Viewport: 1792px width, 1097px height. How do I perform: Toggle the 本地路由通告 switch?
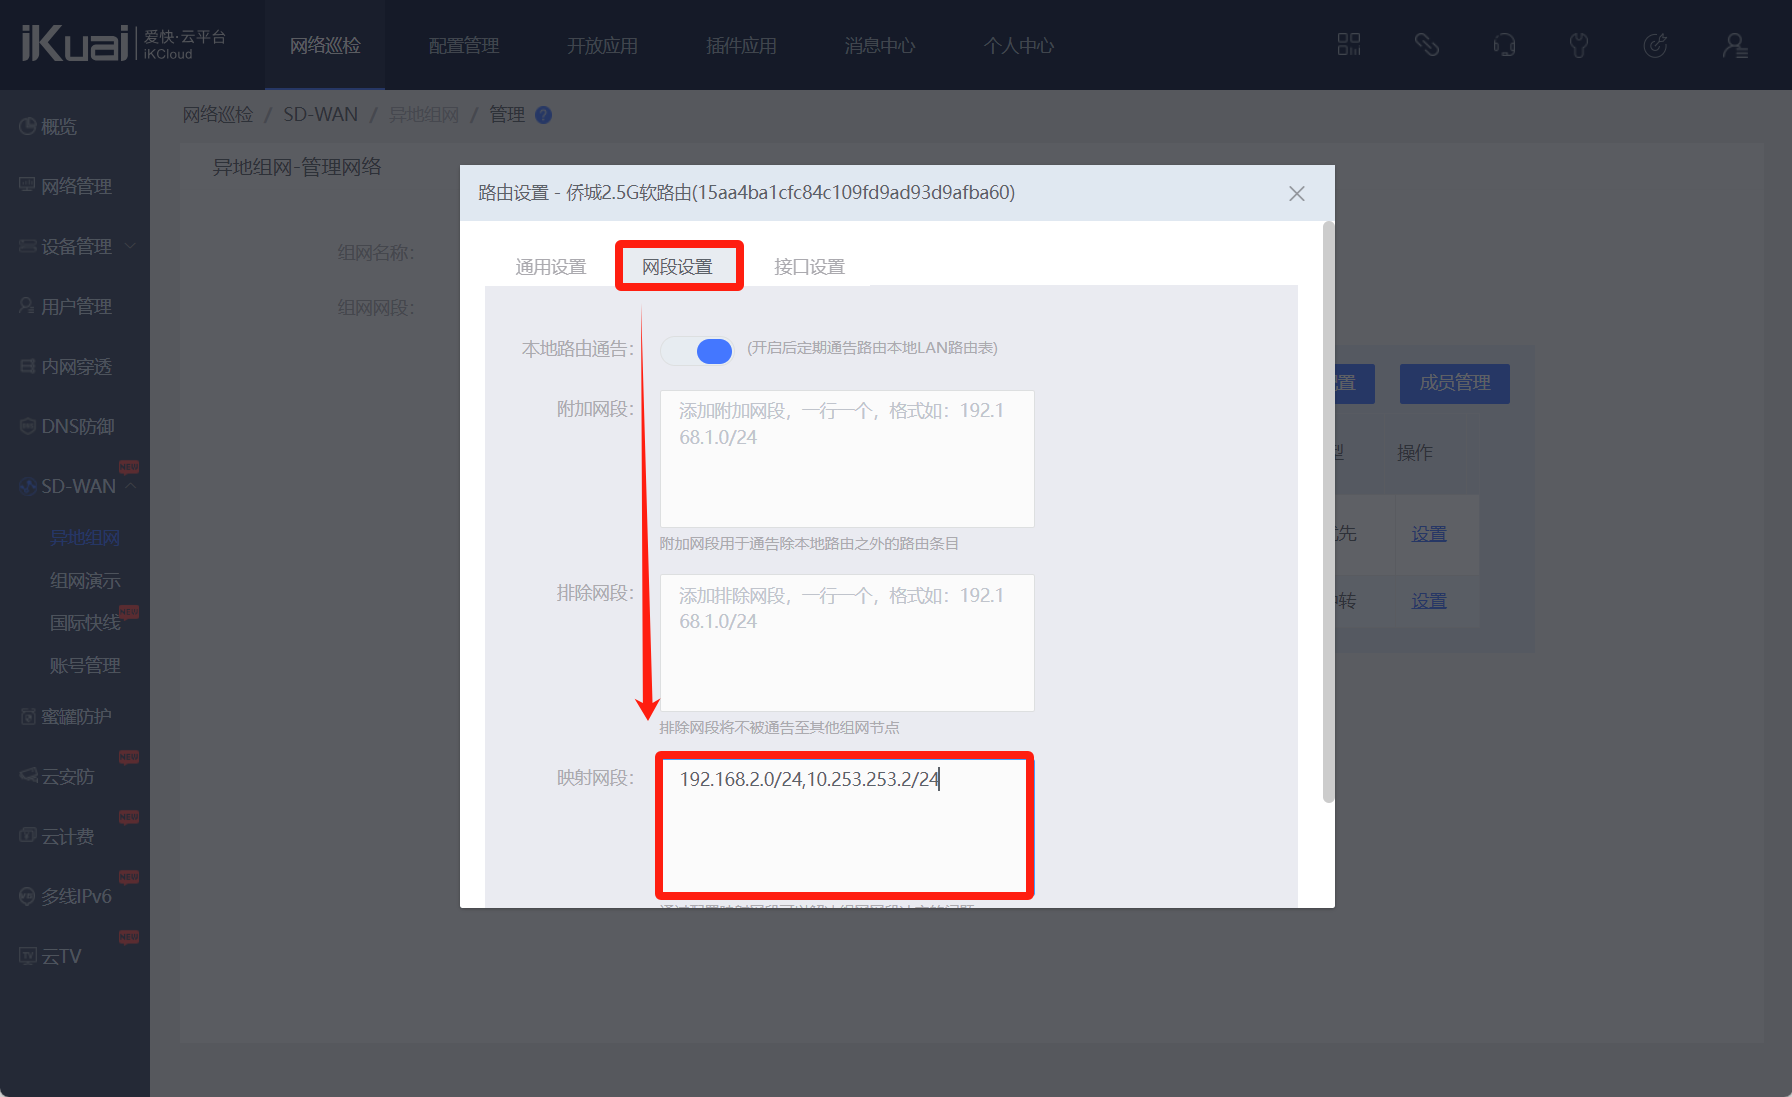[x=698, y=350]
